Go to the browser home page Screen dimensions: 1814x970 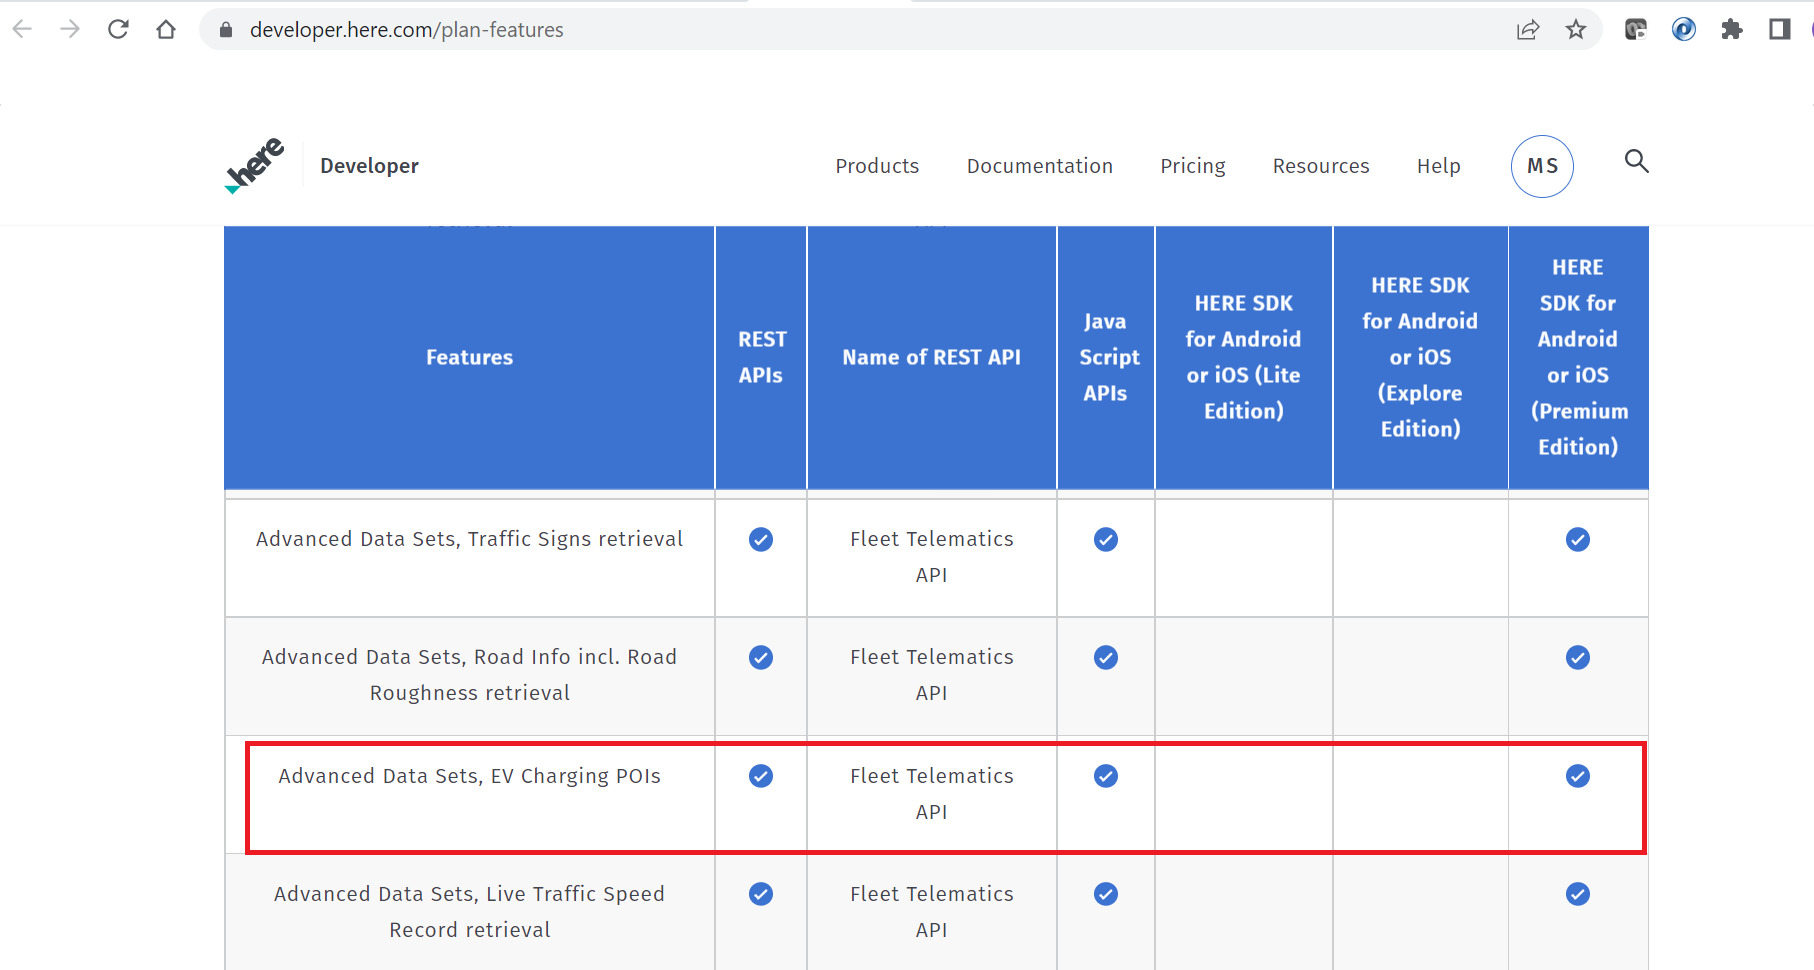tap(166, 30)
